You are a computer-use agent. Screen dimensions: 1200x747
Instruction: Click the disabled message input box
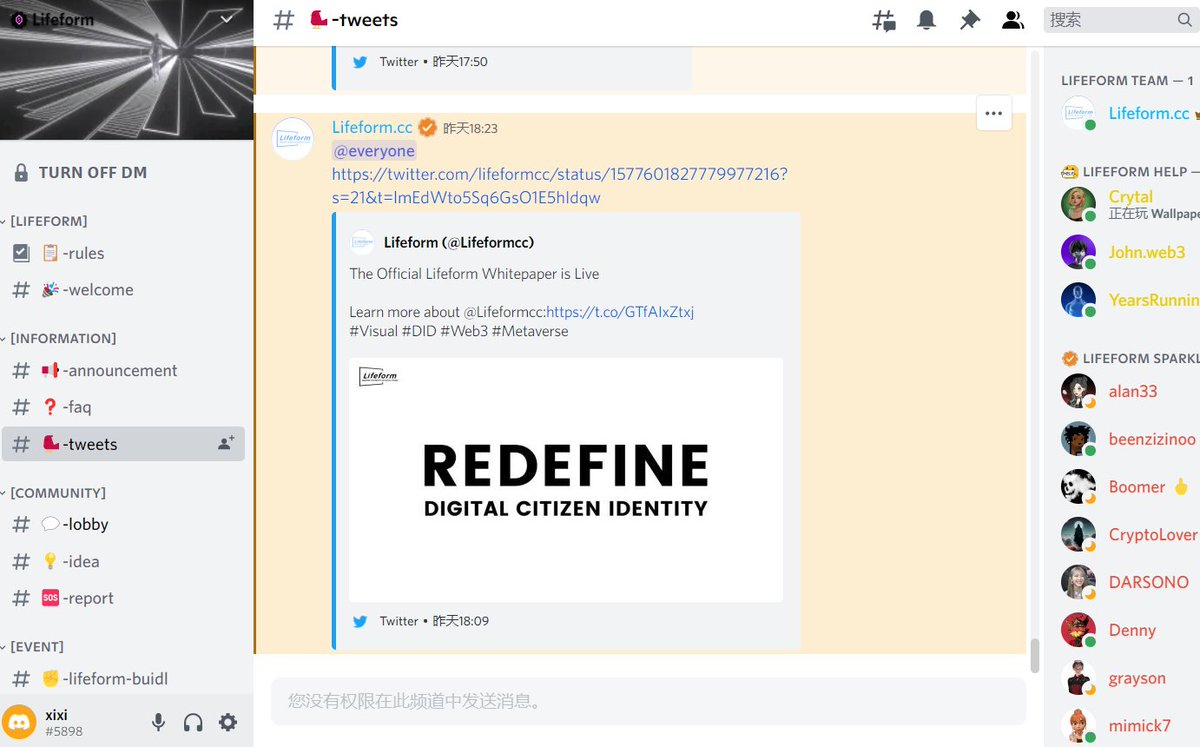(648, 701)
